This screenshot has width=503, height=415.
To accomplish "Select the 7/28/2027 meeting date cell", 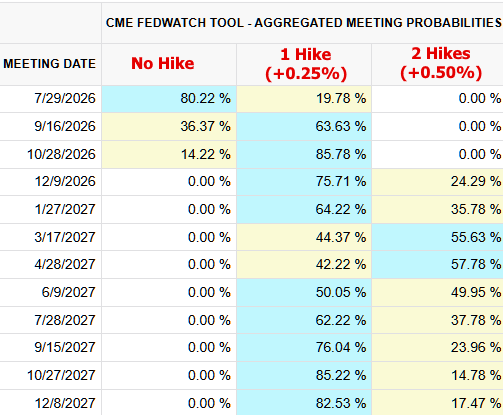I will pos(50,320).
